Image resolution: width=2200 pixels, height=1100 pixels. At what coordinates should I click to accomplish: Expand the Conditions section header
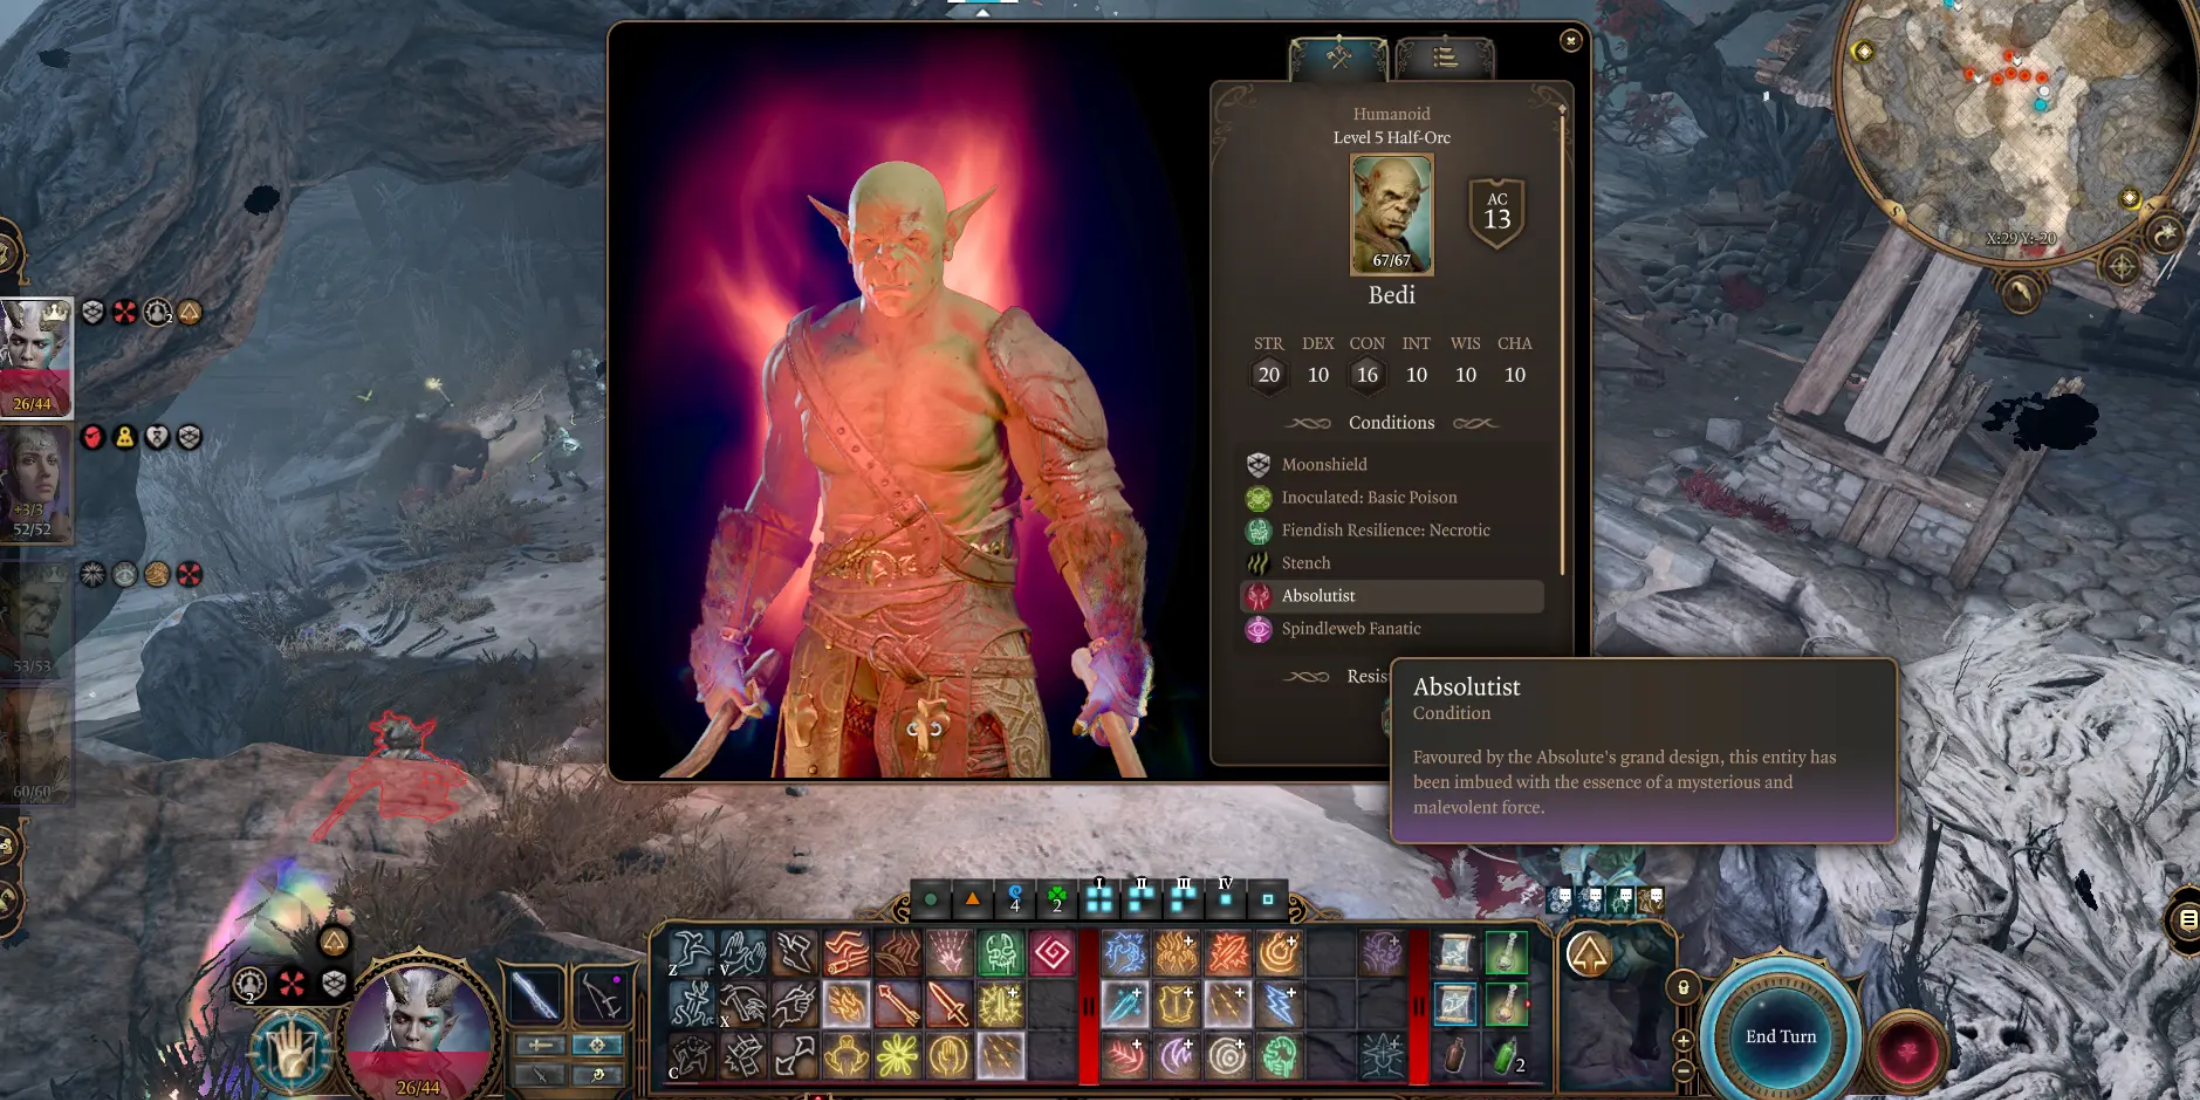[x=1392, y=422]
